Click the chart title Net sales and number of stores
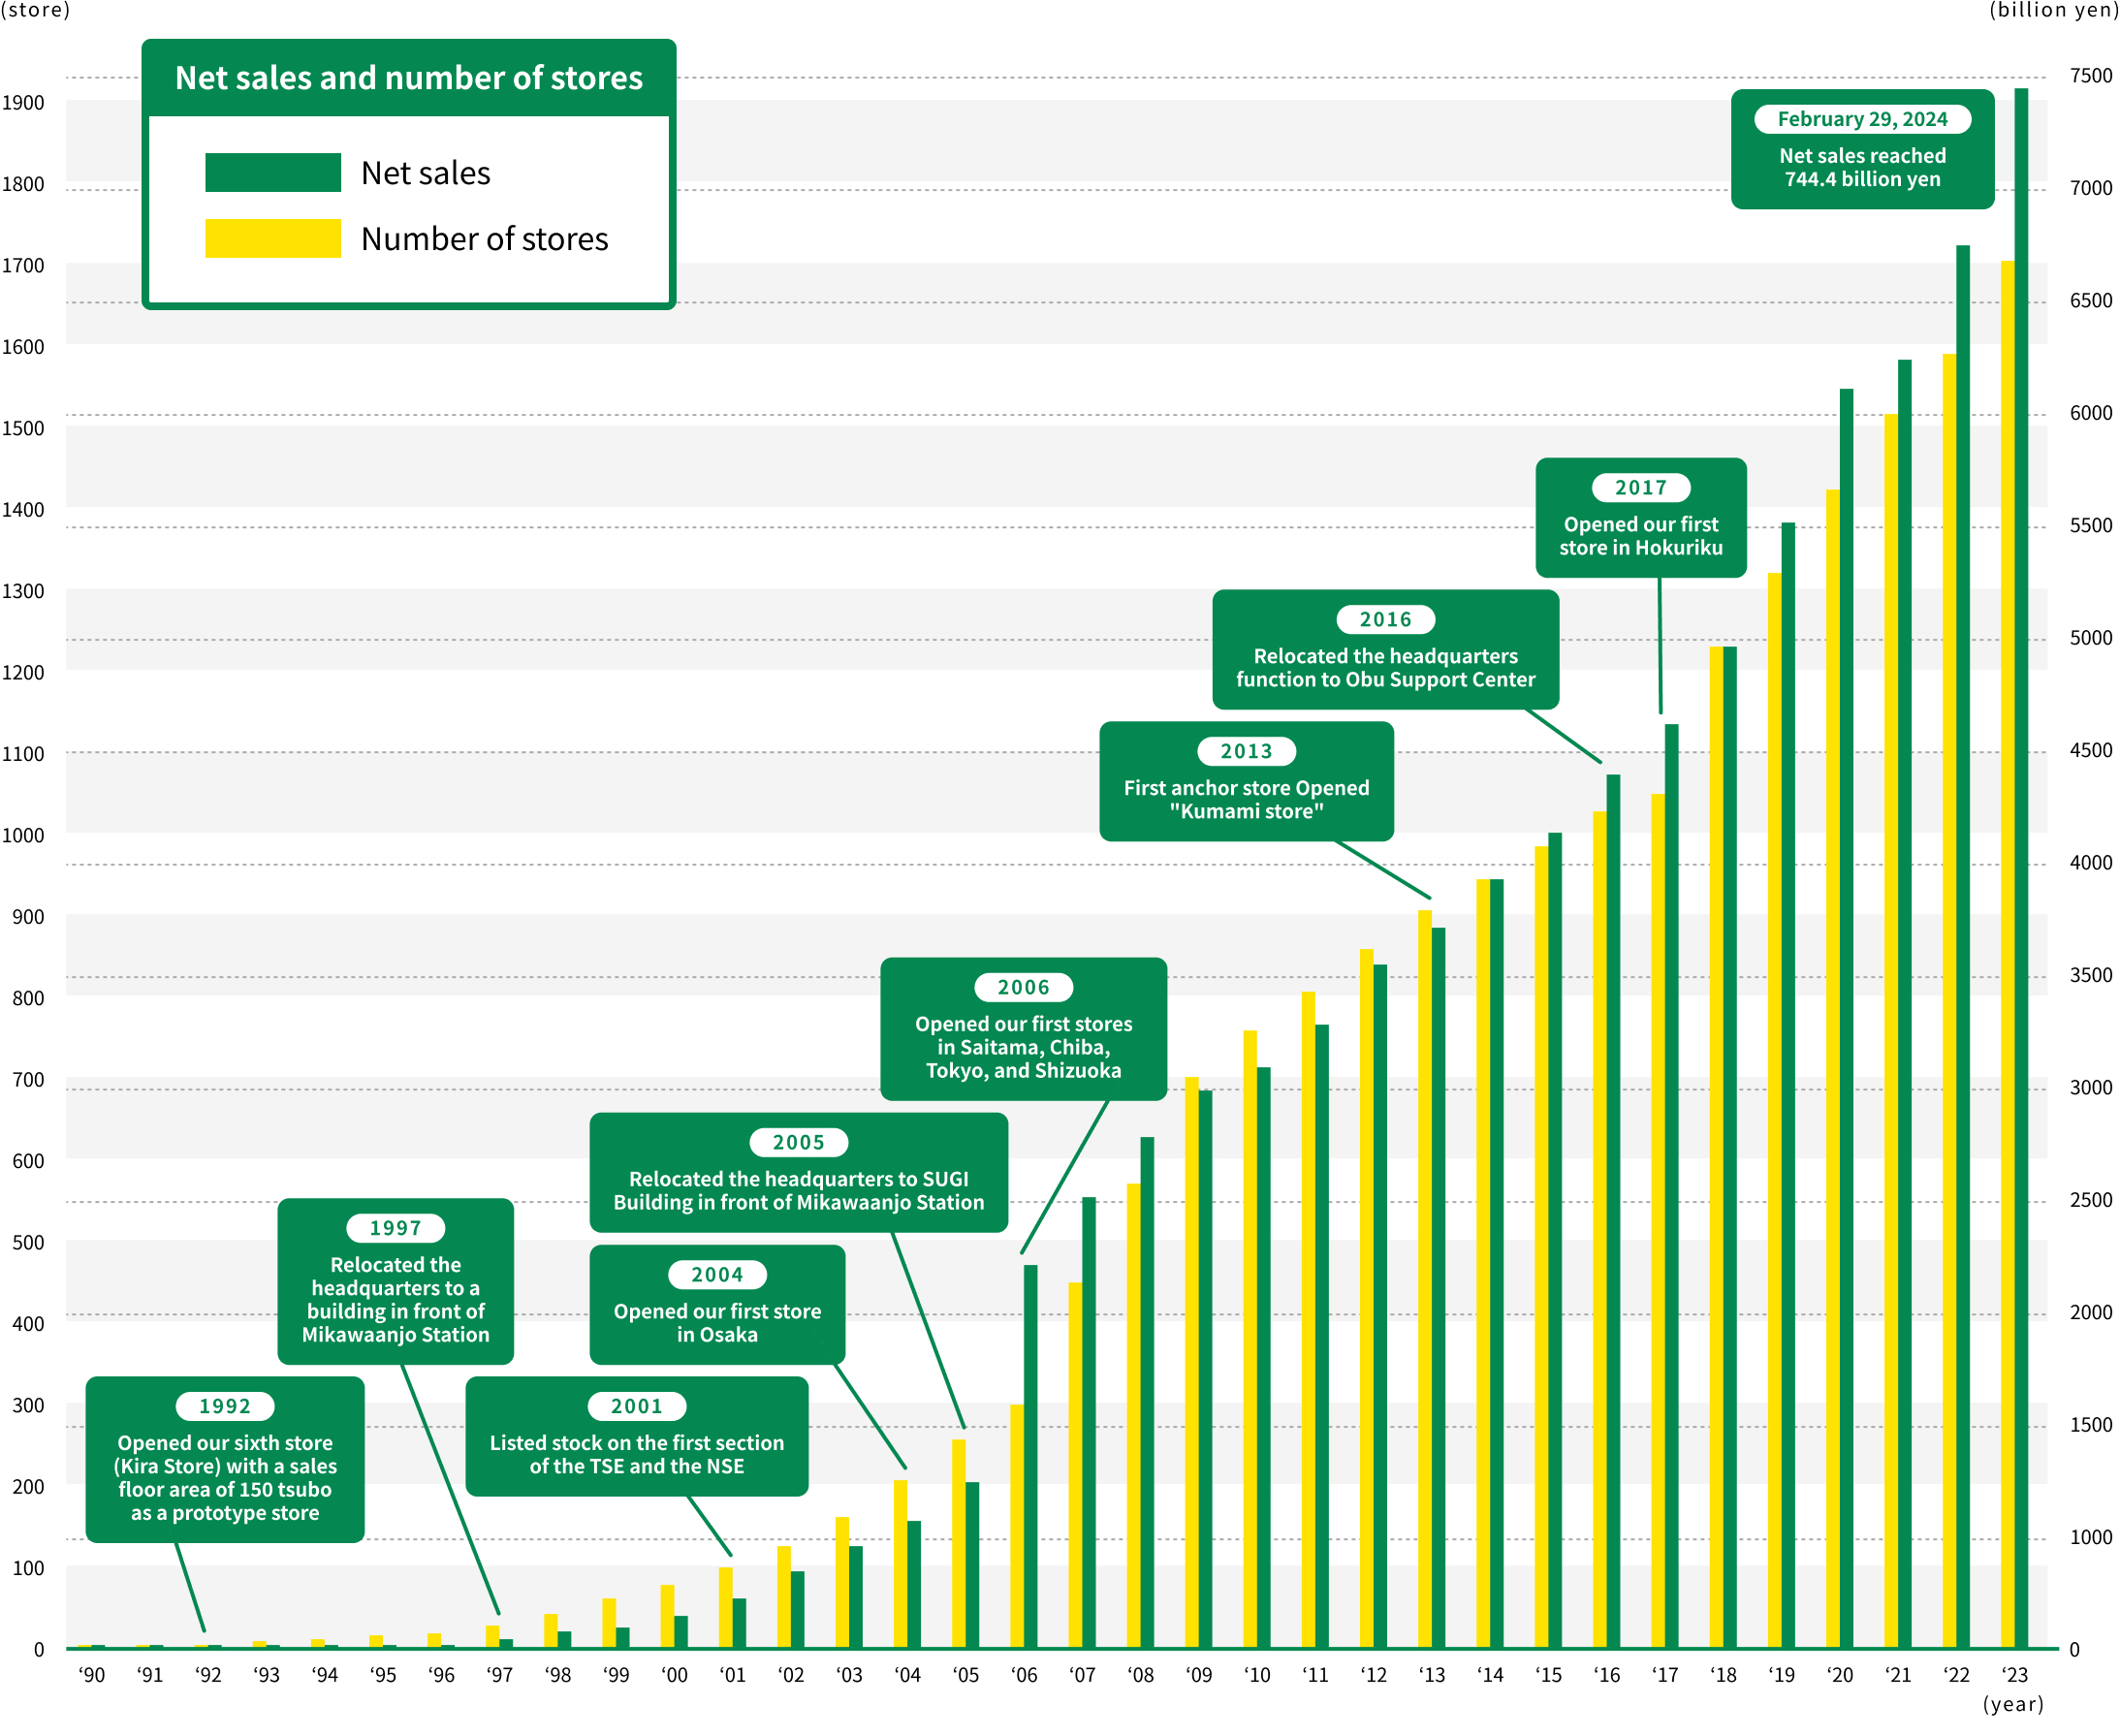Screen dimensions: 2120x1736 (408, 77)
